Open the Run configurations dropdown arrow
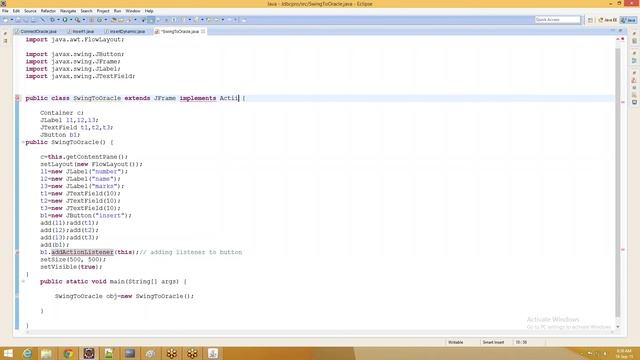 [71, 20]
